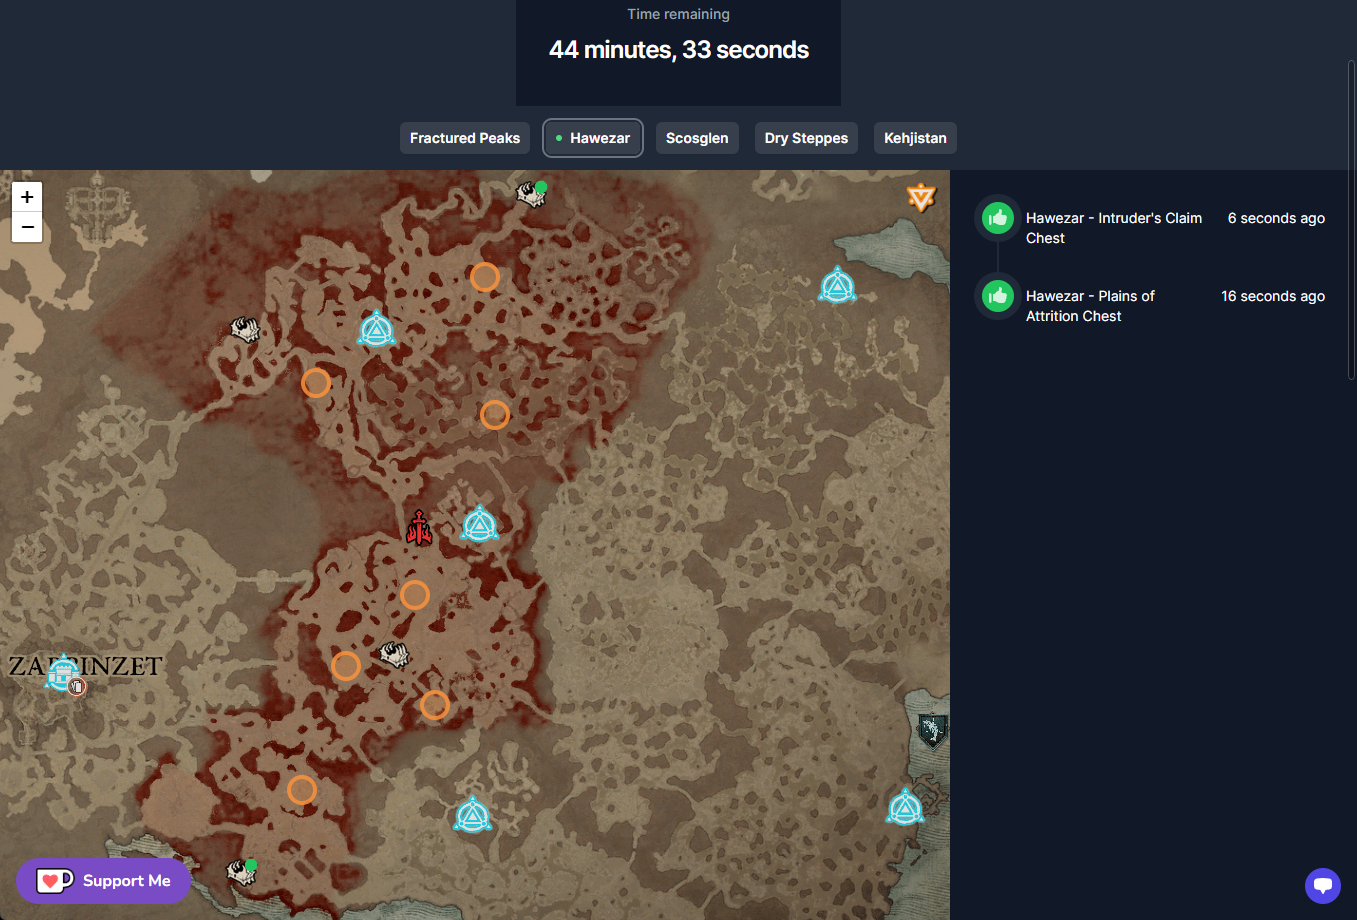Click the ZARBINZET town label on the map
This screenshot has width=1357, height=920.
[85, 666]
